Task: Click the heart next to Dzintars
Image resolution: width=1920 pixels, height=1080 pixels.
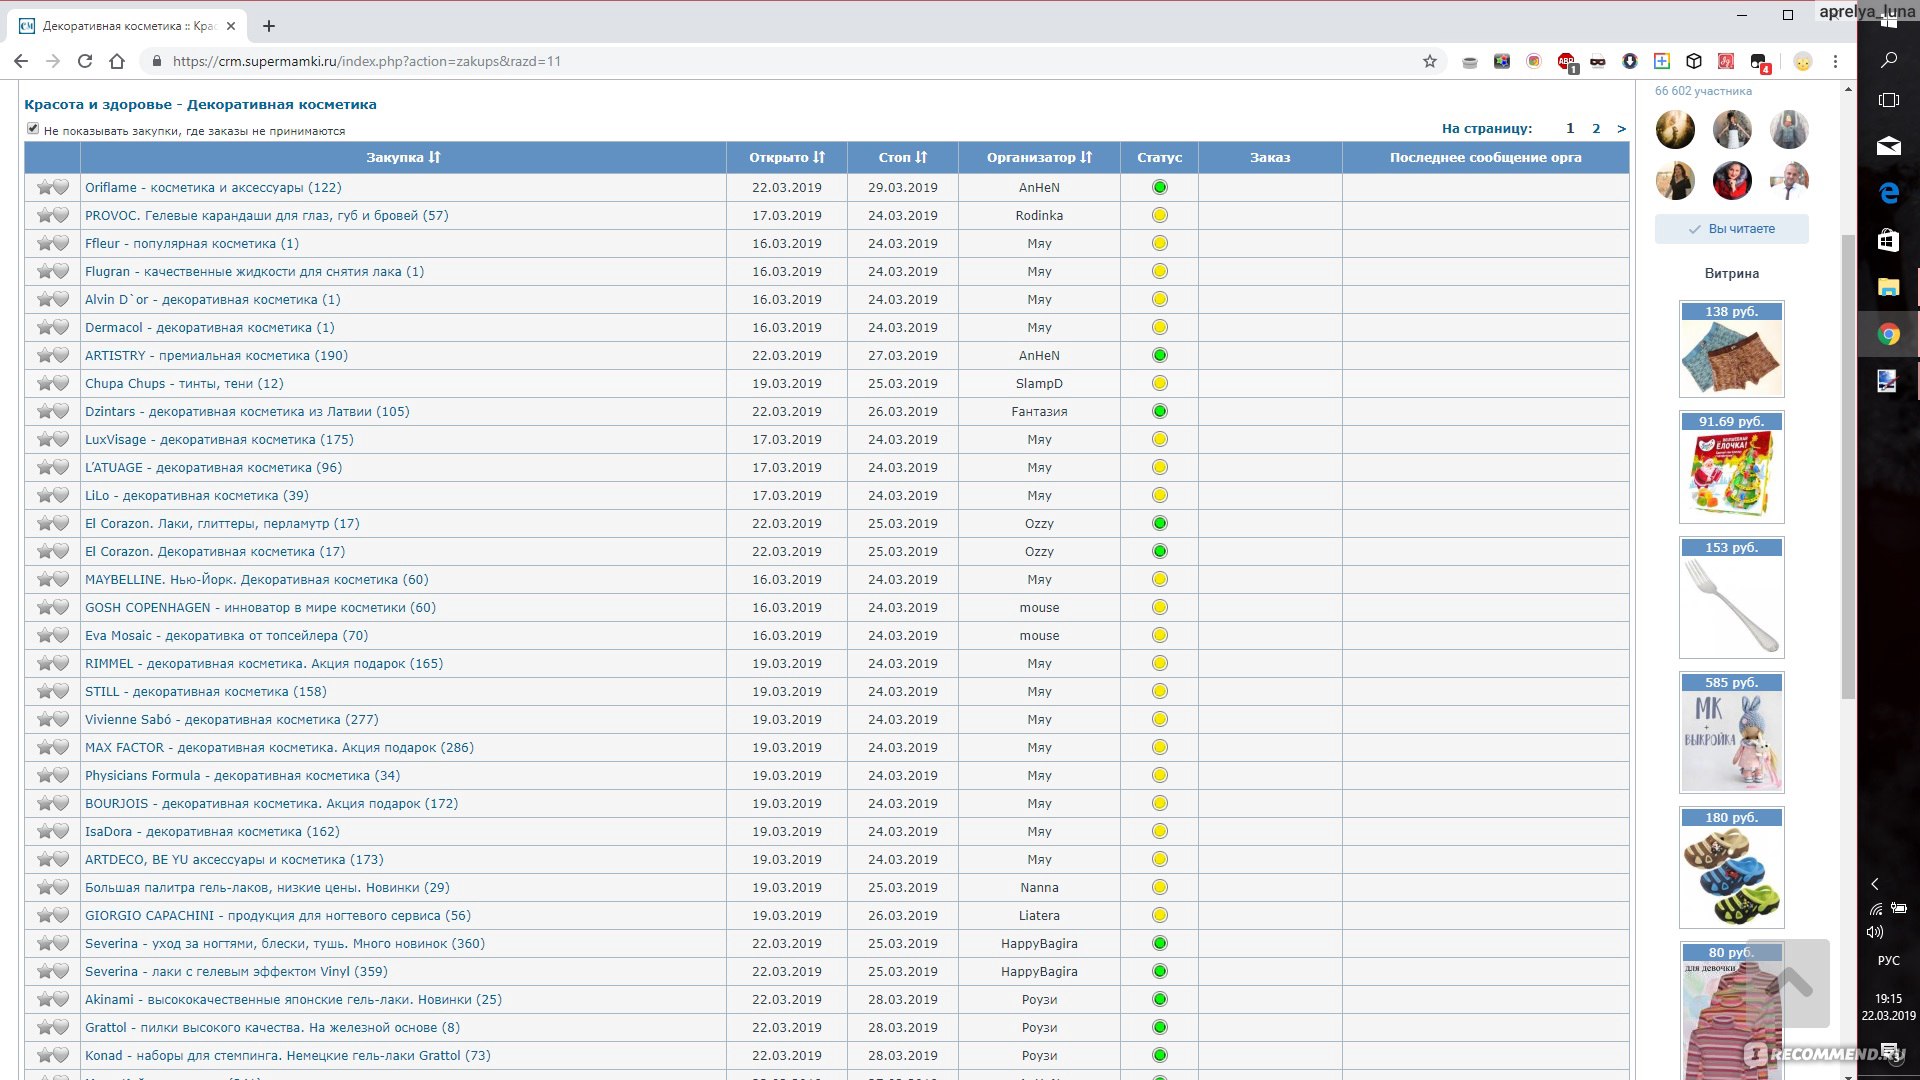Action: pos(61,411)
